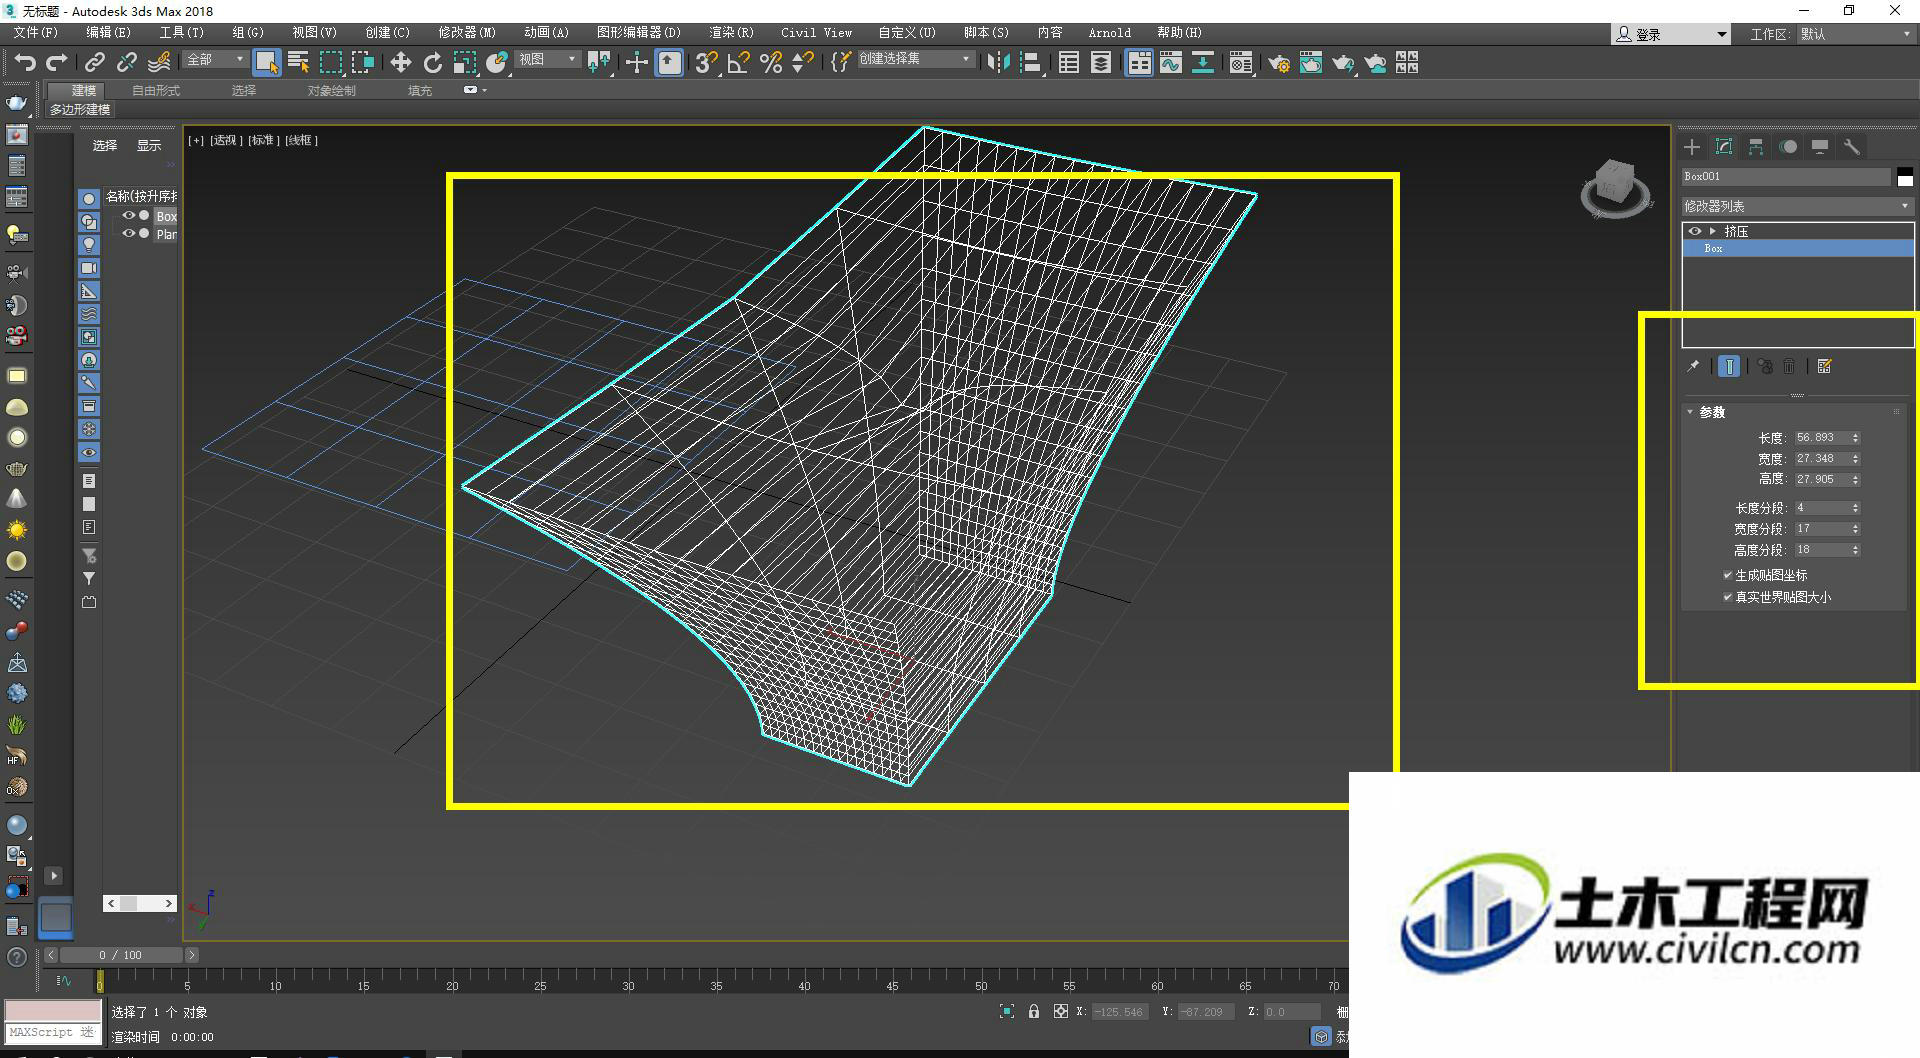Screen dimensions: 1920x1058
Task: Click the Bind to Space Warp icon
Action: click(159, 63)
